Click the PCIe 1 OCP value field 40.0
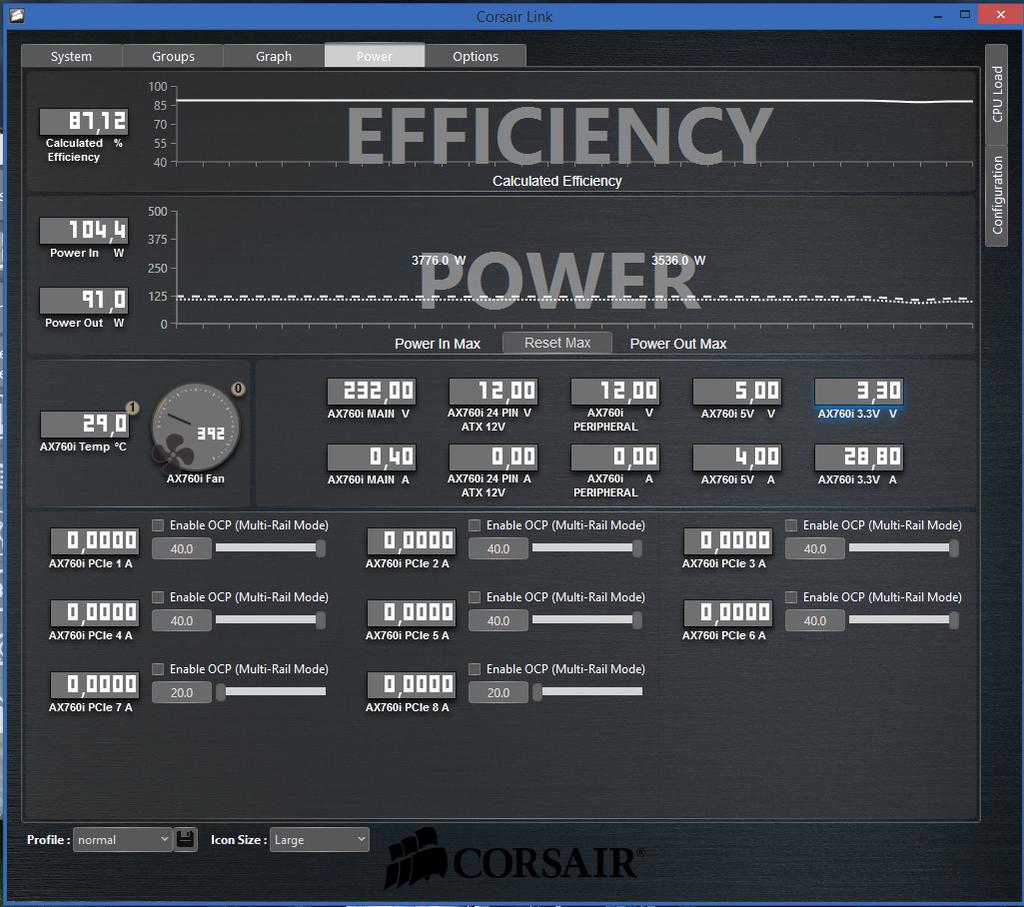The image size is (1024, 907). click(x=182, y=549)
